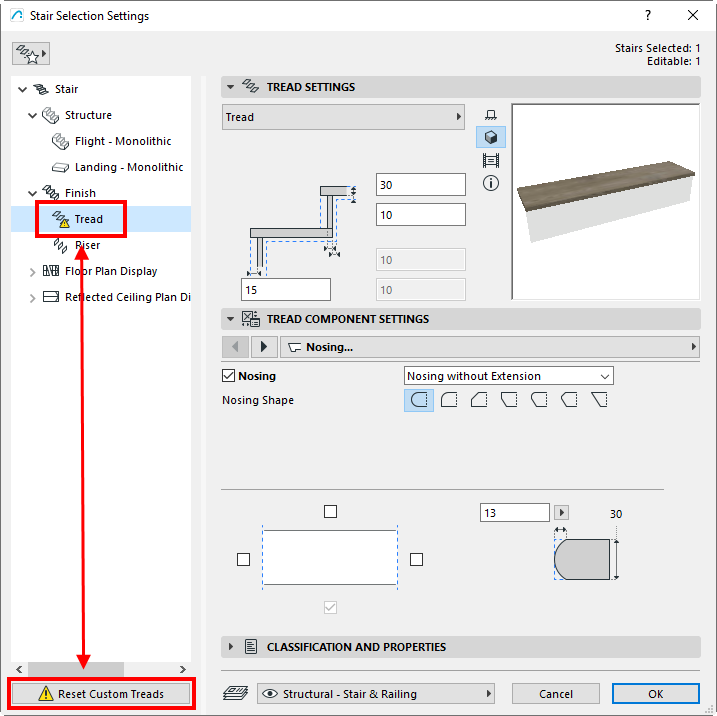717x716 pixels.
Task: Toggle the layer visibility eye icon
Action: pyautogui.click(x=270, y=694)
